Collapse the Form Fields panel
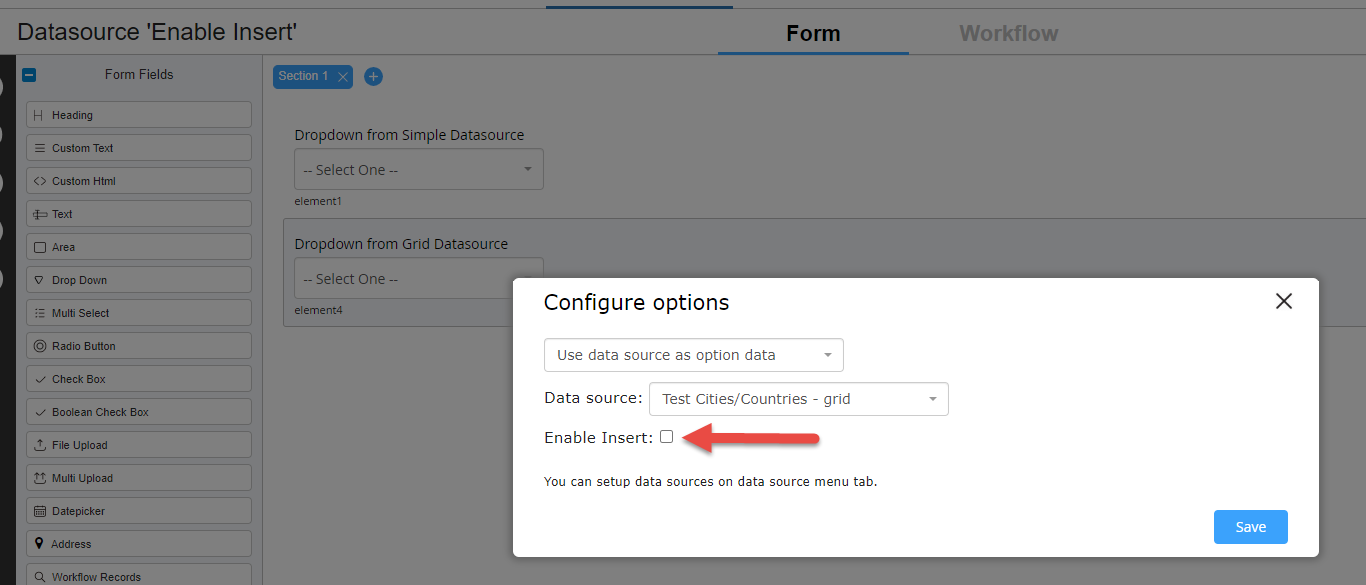Image resolution: width=1366 pixels, height=585 pixels. point(29,74)
